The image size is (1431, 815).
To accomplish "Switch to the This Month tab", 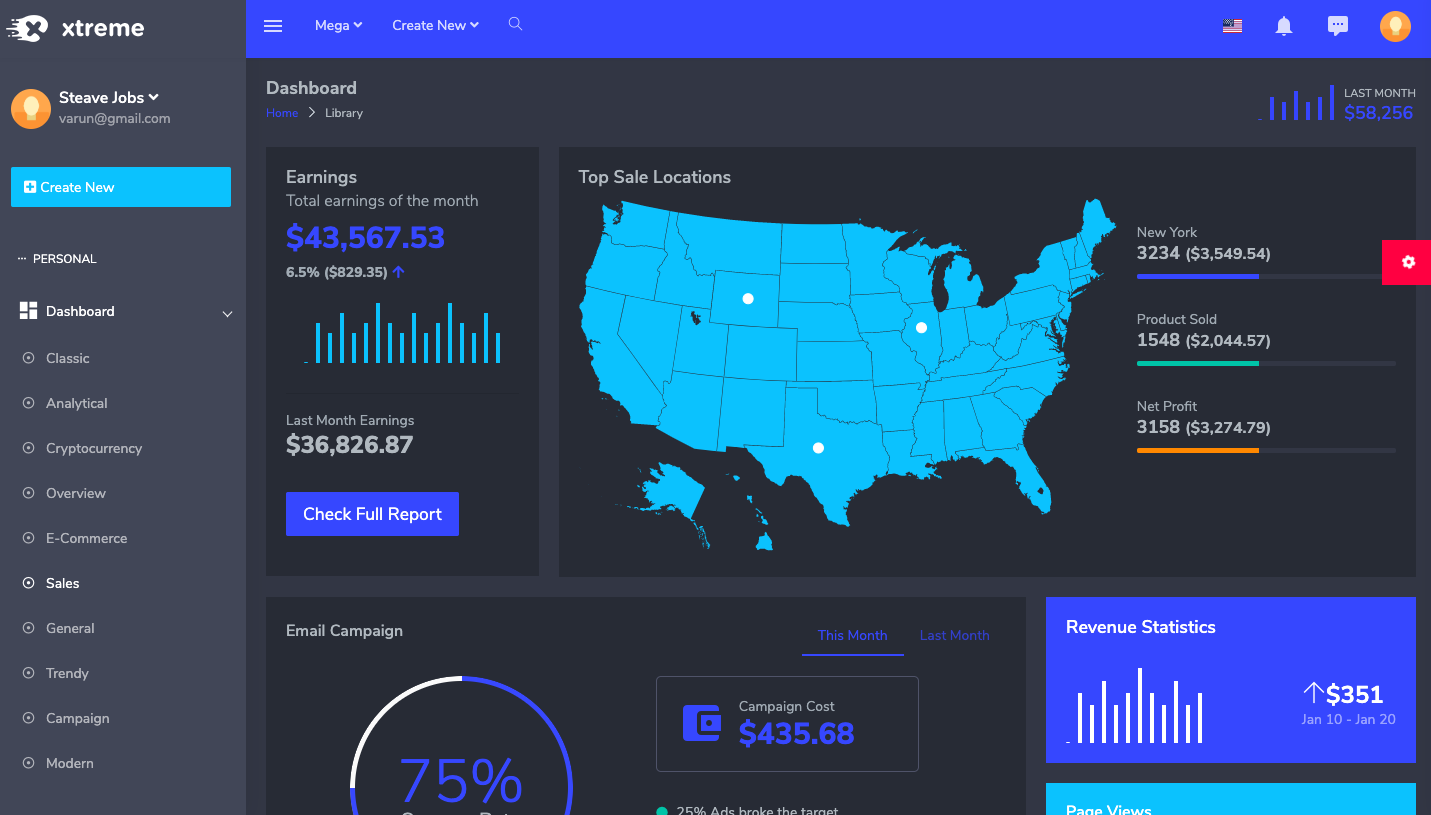I will [x=852, y=635].
